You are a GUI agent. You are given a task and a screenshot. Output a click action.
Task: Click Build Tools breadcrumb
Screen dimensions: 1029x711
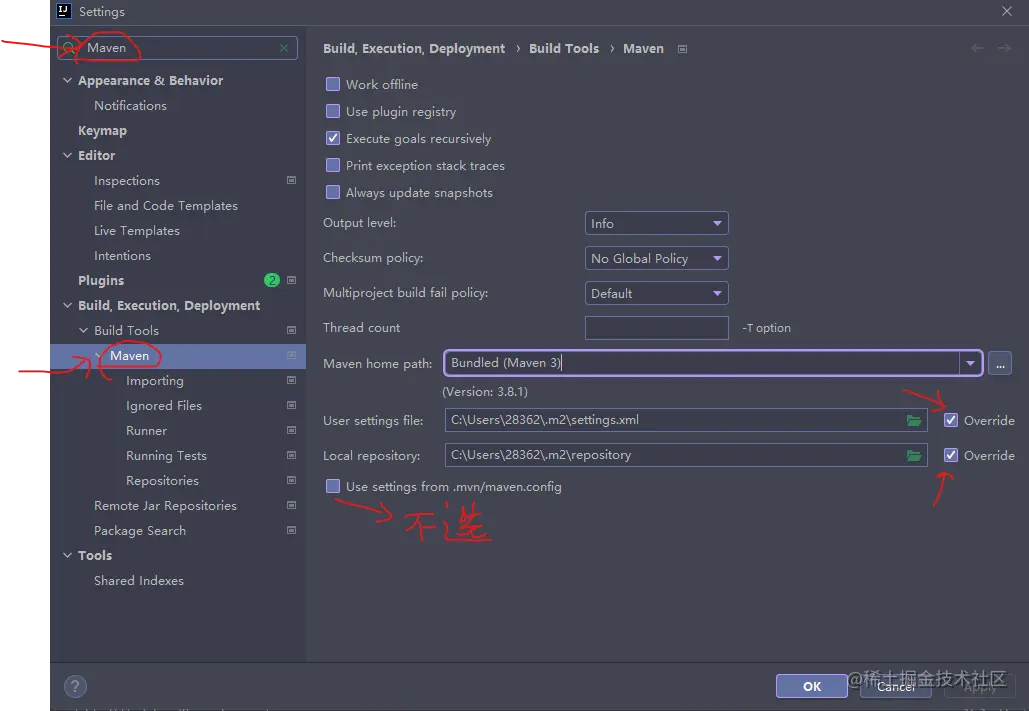[x=564, y=49]
